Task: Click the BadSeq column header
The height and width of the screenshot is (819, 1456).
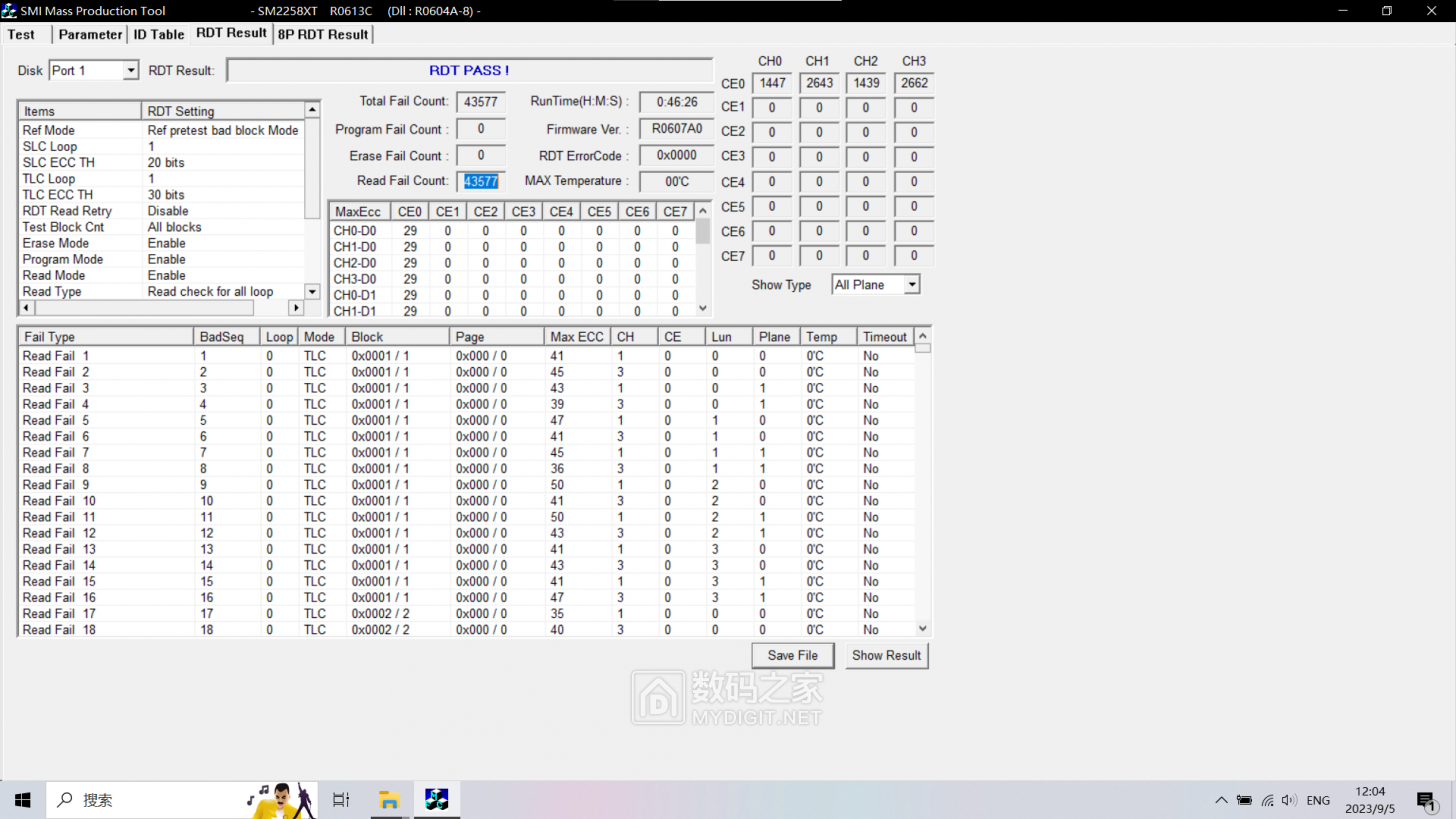Action: (228, 337)
